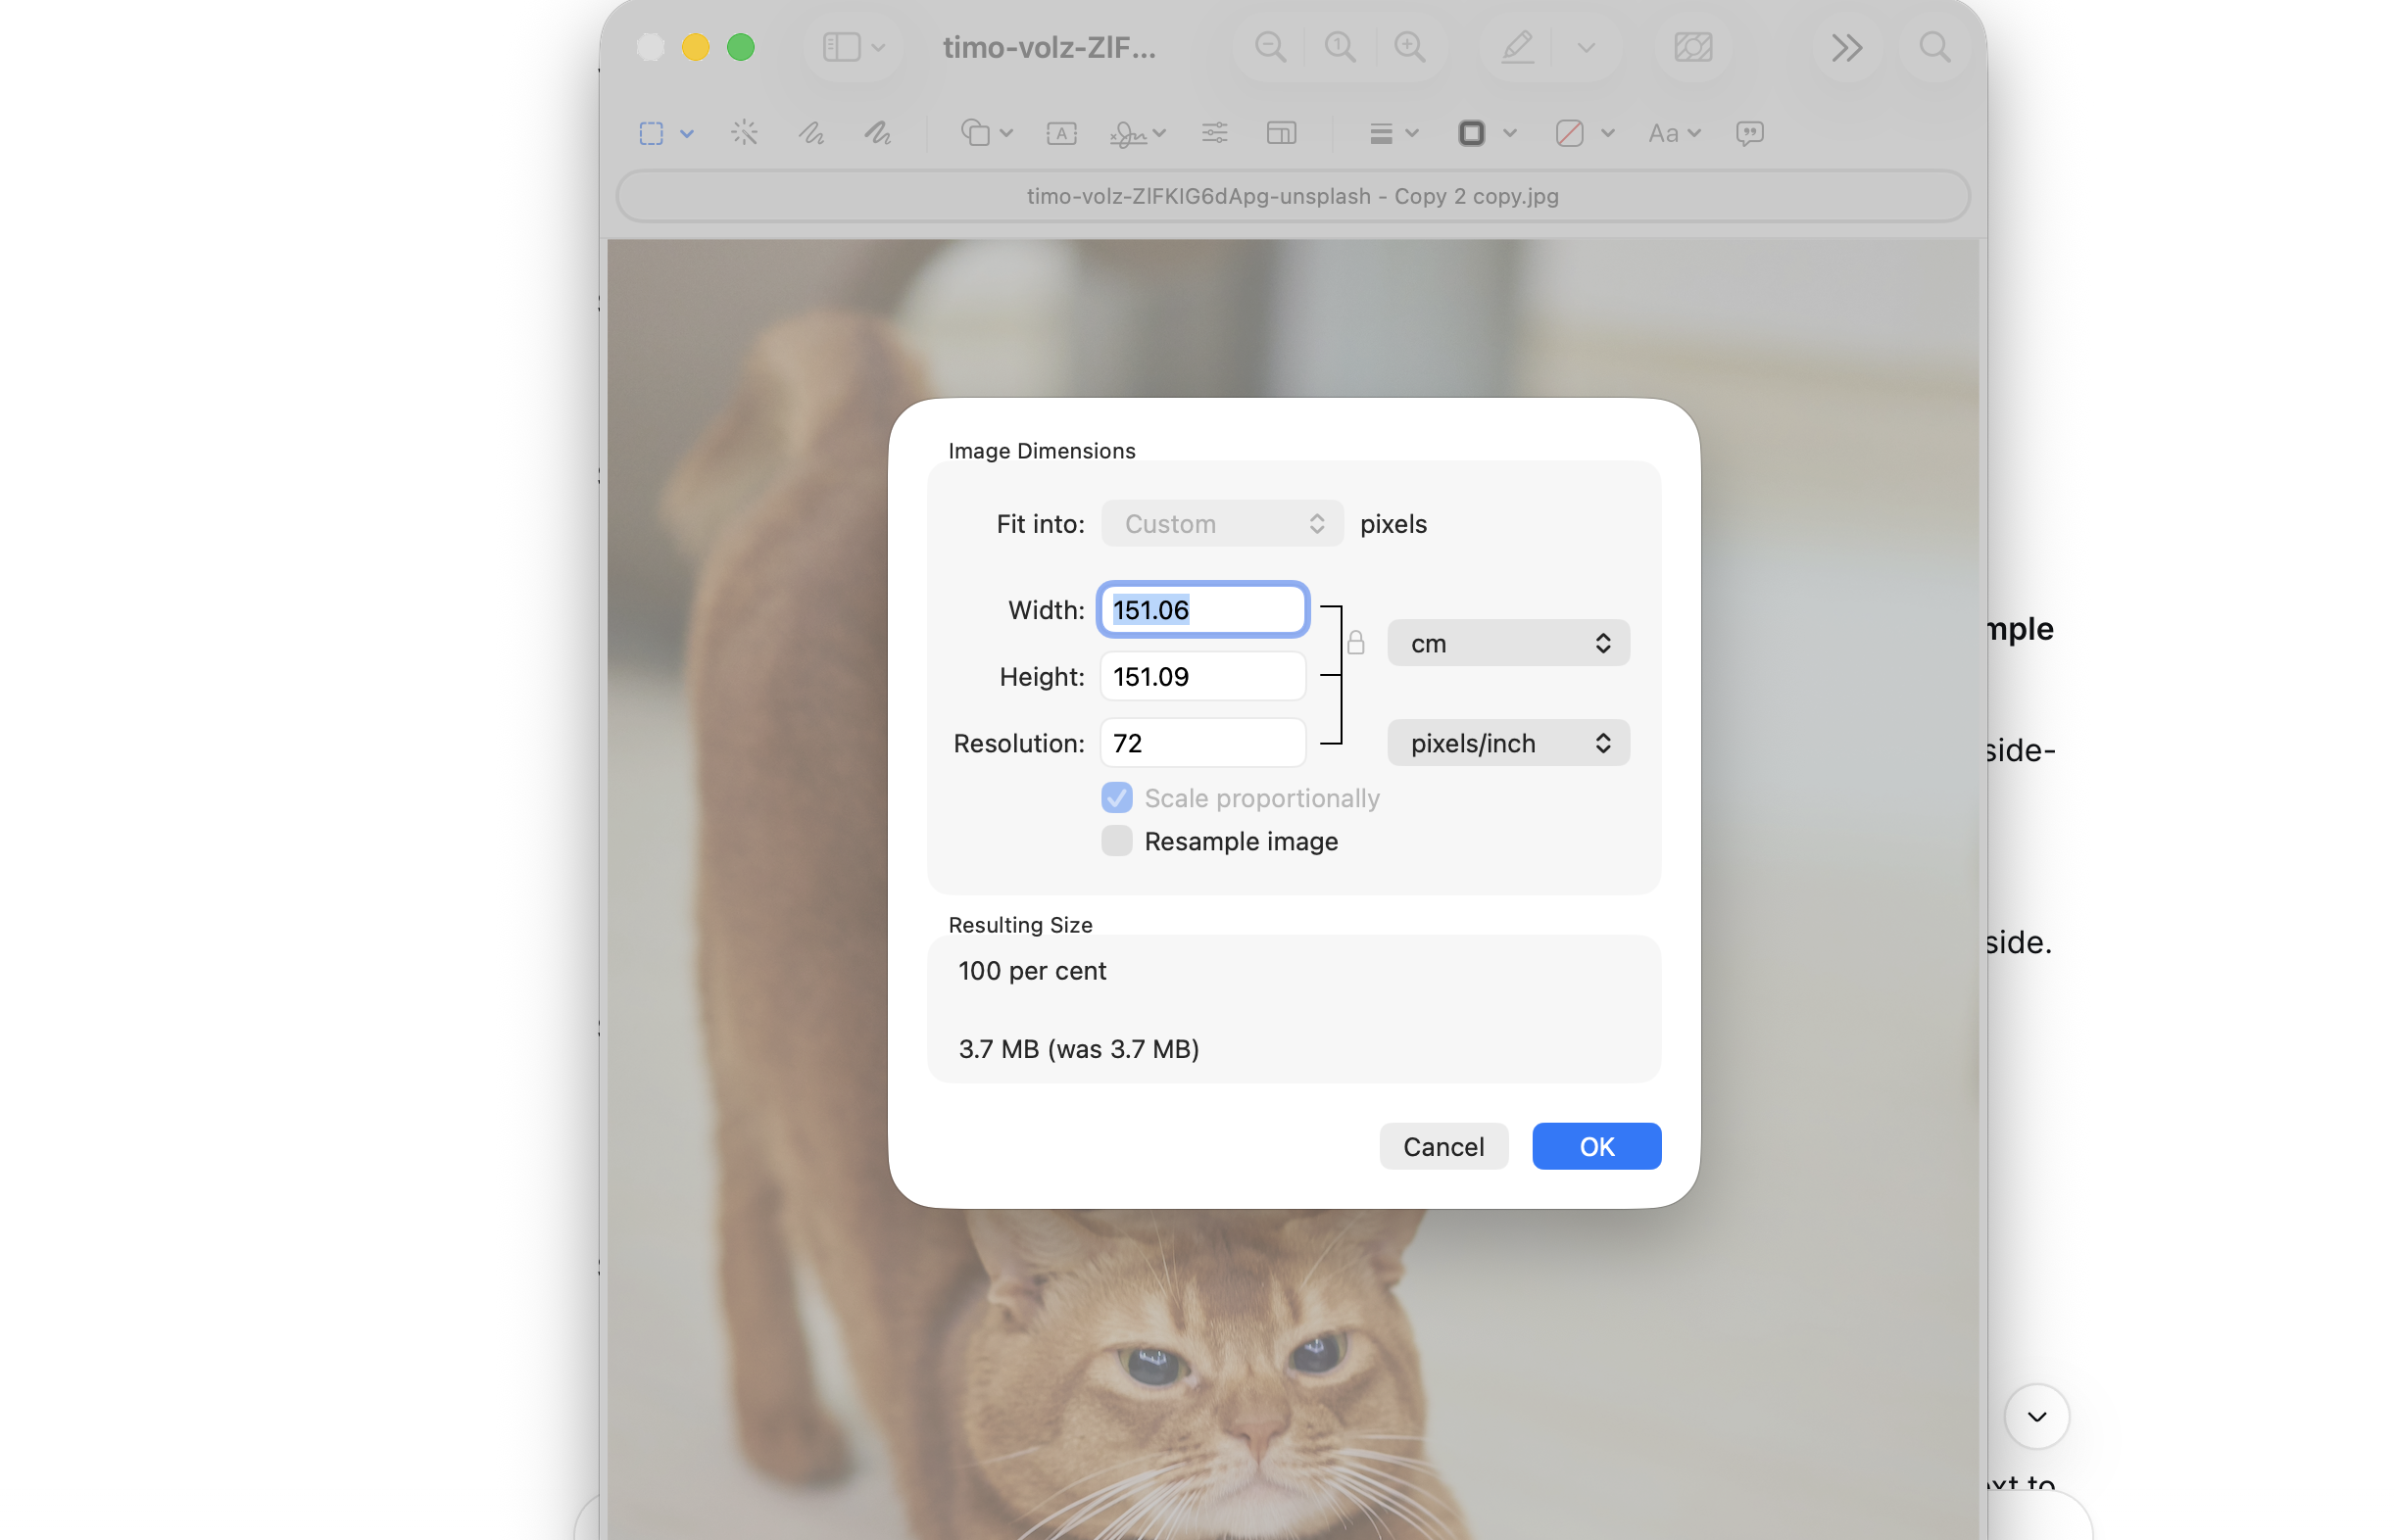Choose the Draw pen tool
The width and height of the screenshot is (2395, 1540).
point(878,133)
